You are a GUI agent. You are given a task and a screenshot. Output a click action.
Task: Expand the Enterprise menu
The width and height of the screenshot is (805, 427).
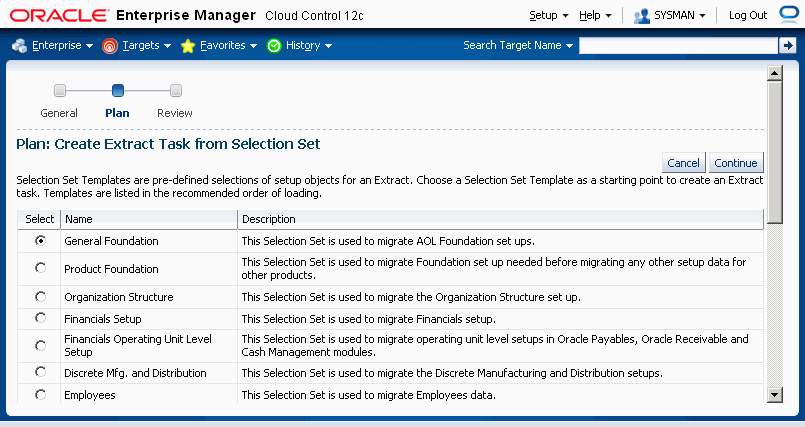pos(62,46)
